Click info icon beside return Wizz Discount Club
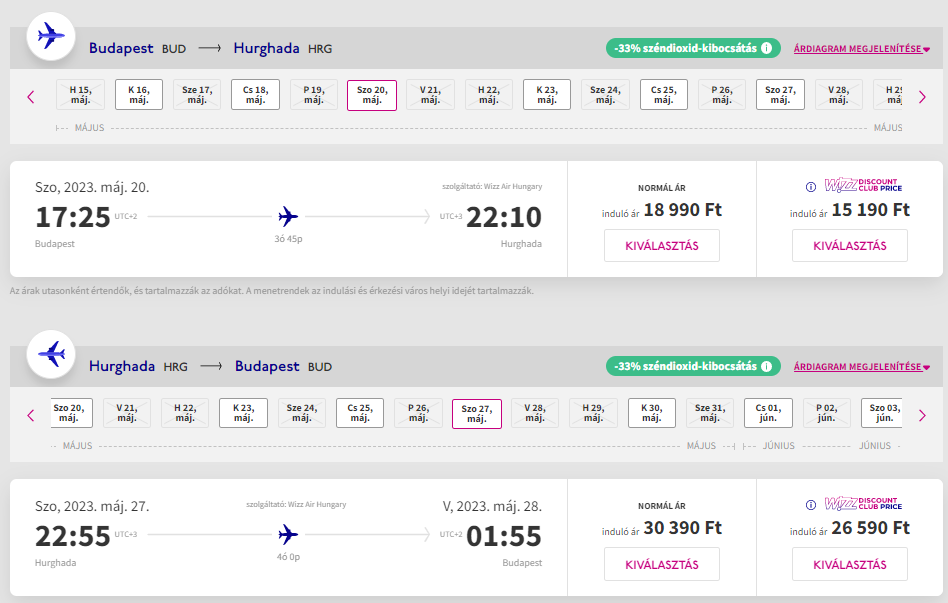The image size is (948, 603). tap(811, 504)
